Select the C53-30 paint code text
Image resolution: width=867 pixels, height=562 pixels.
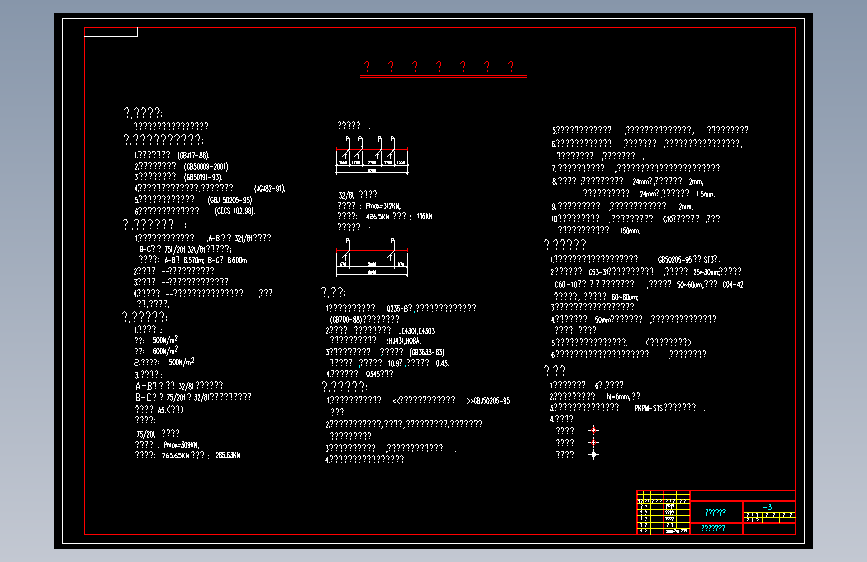[x=599, y=272]
